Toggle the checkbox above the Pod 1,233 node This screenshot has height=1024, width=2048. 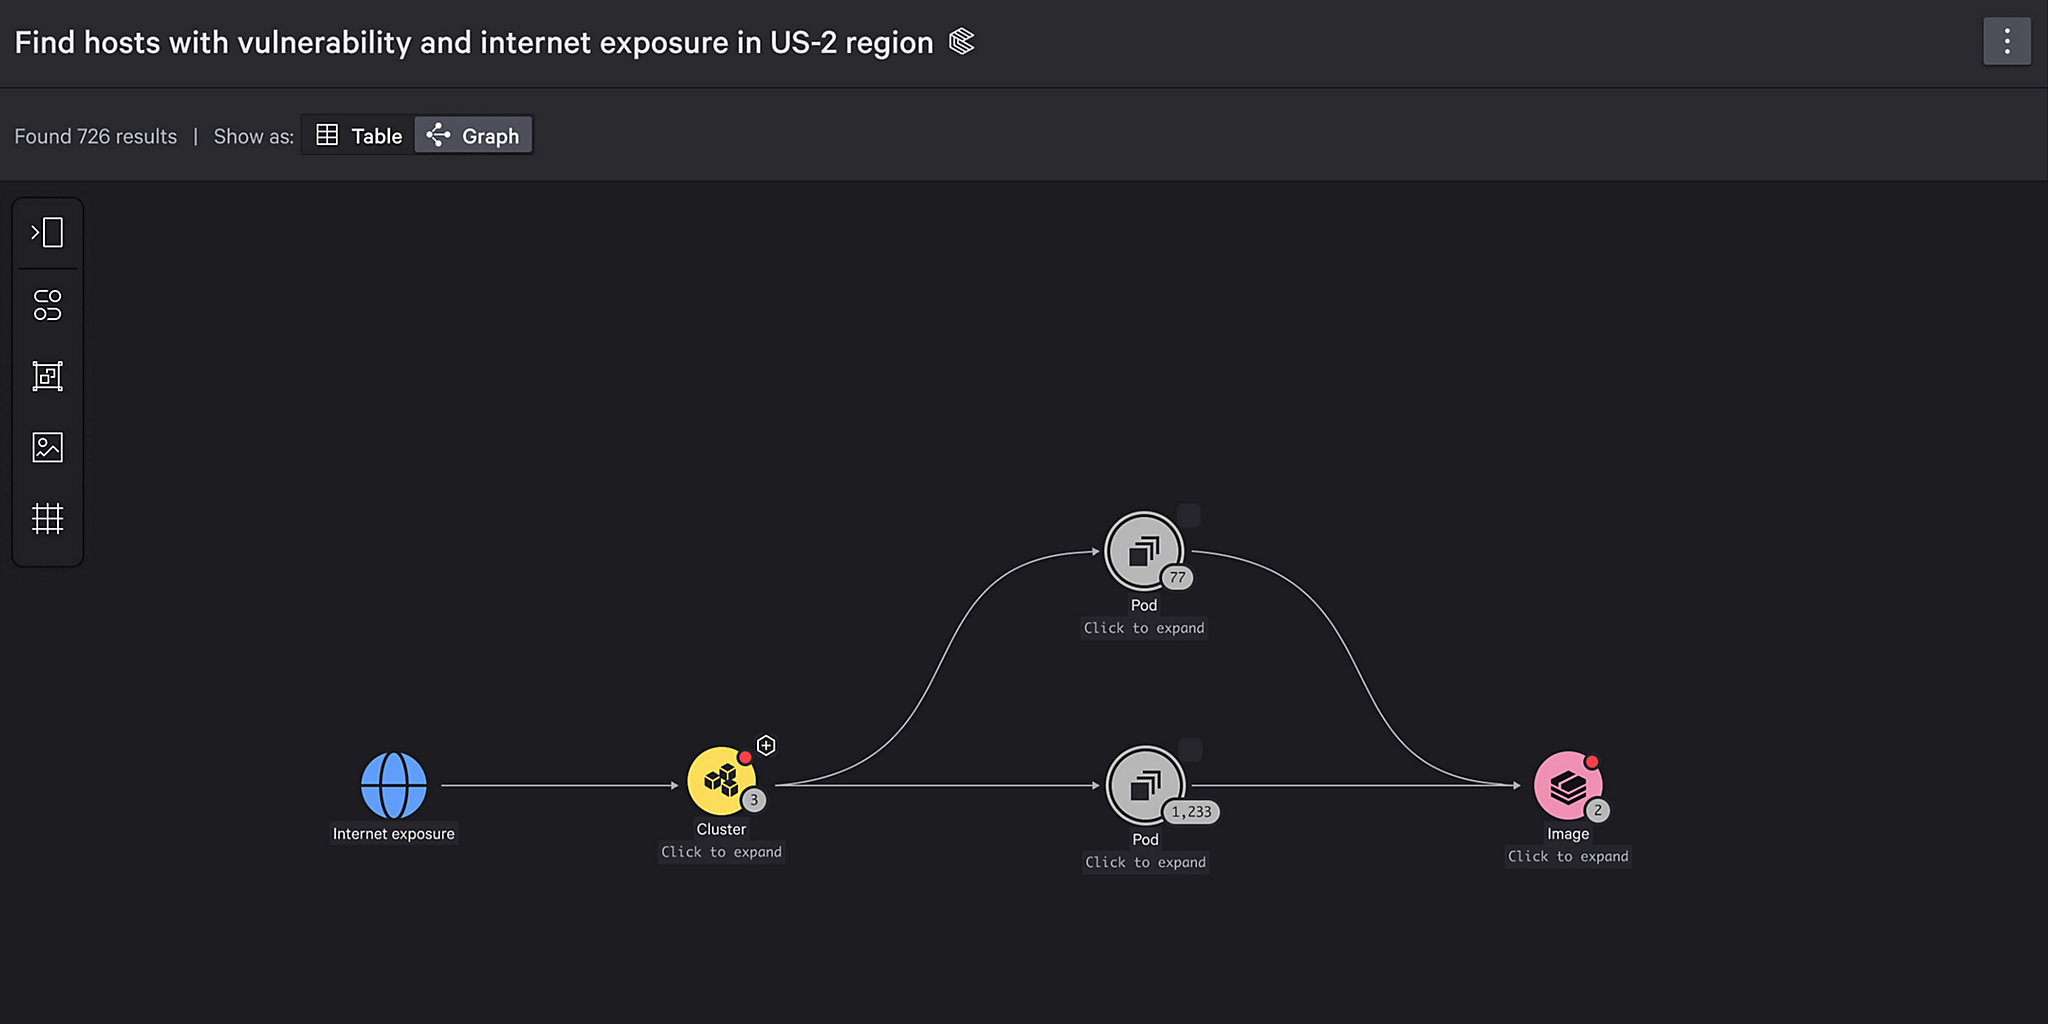point(1190,748)
